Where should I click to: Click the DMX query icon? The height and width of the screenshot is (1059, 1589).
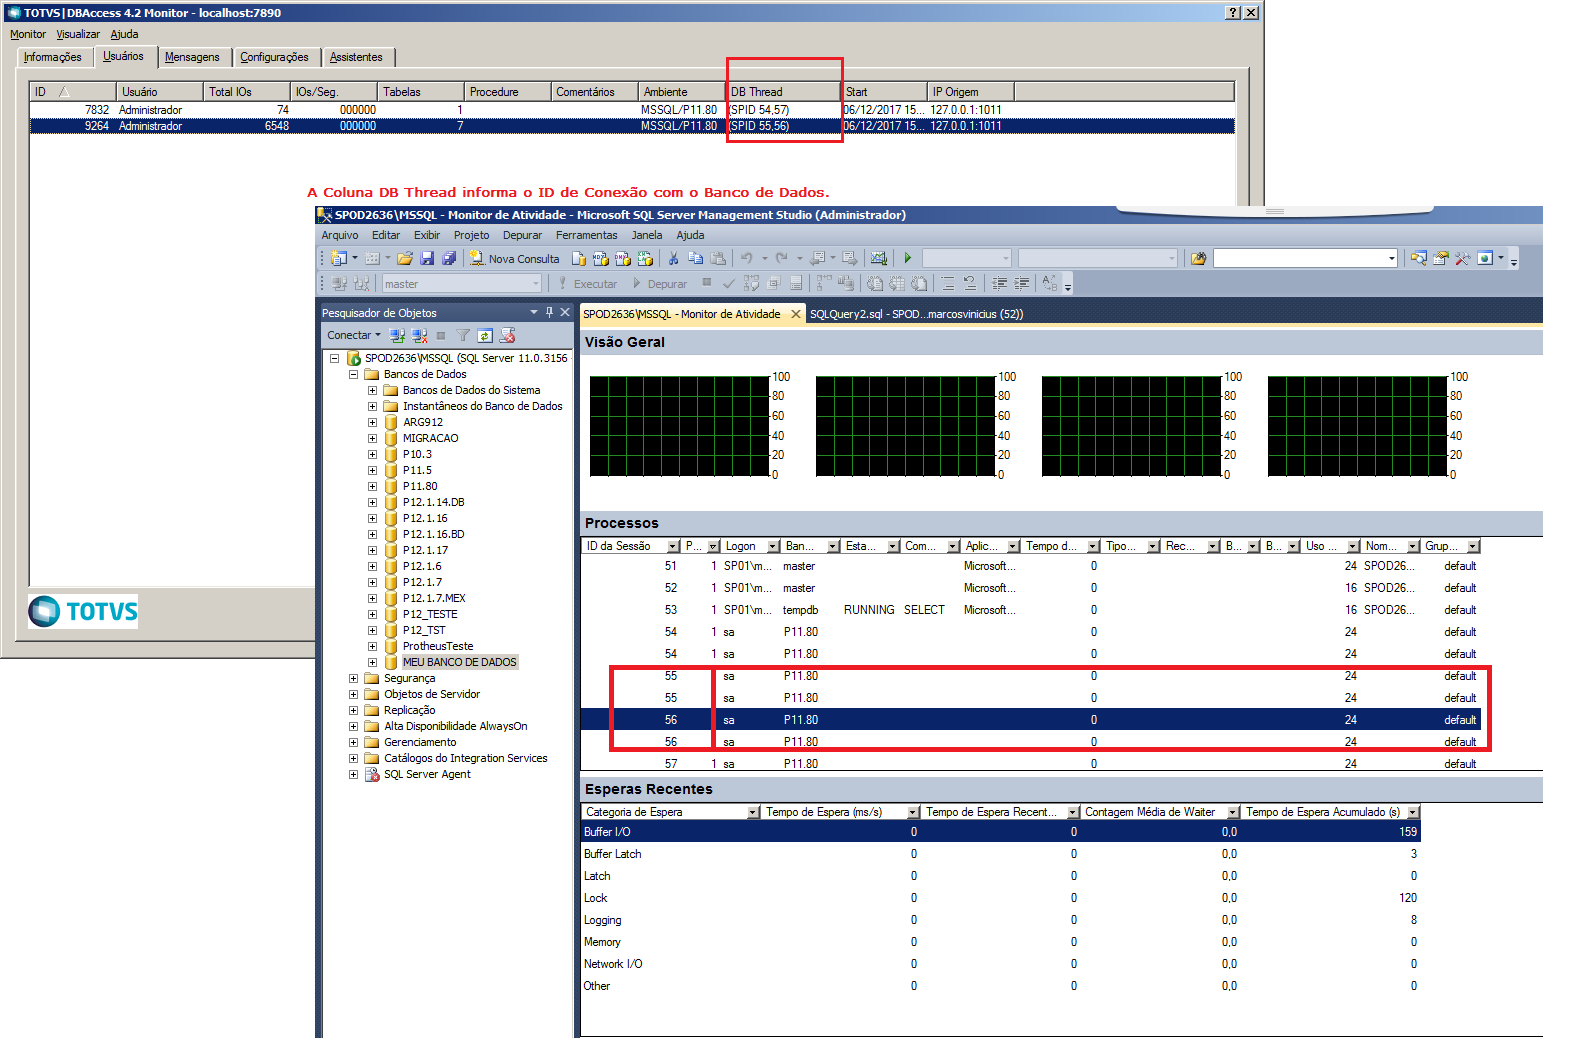(623, 258)
